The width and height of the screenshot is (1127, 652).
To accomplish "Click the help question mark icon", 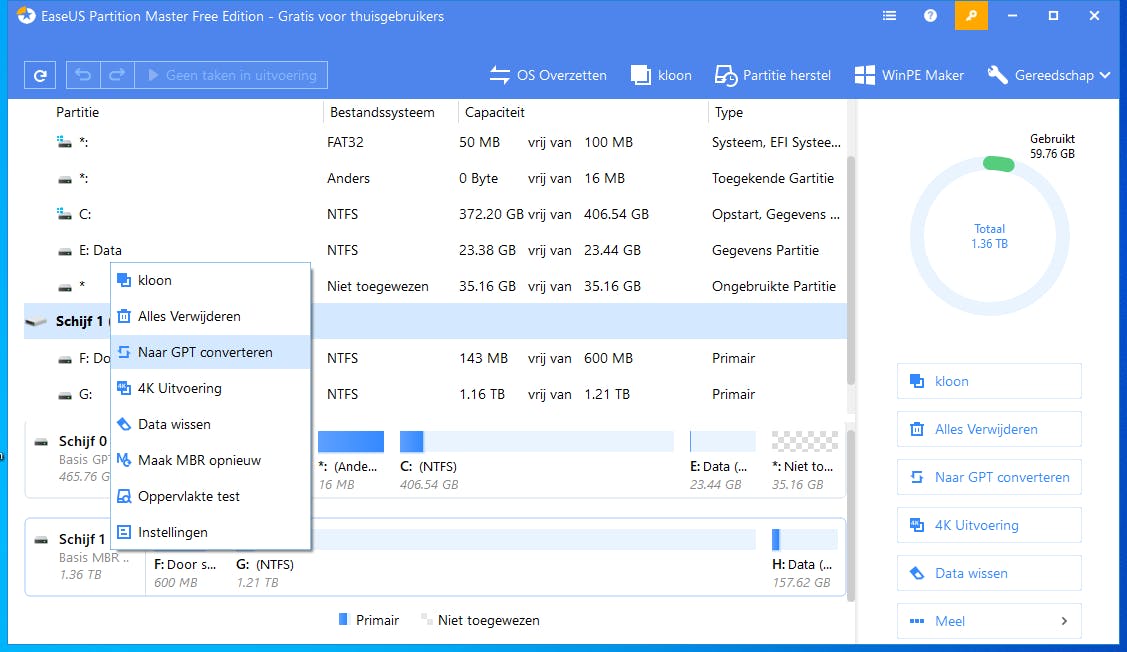I will click(930, 16).
